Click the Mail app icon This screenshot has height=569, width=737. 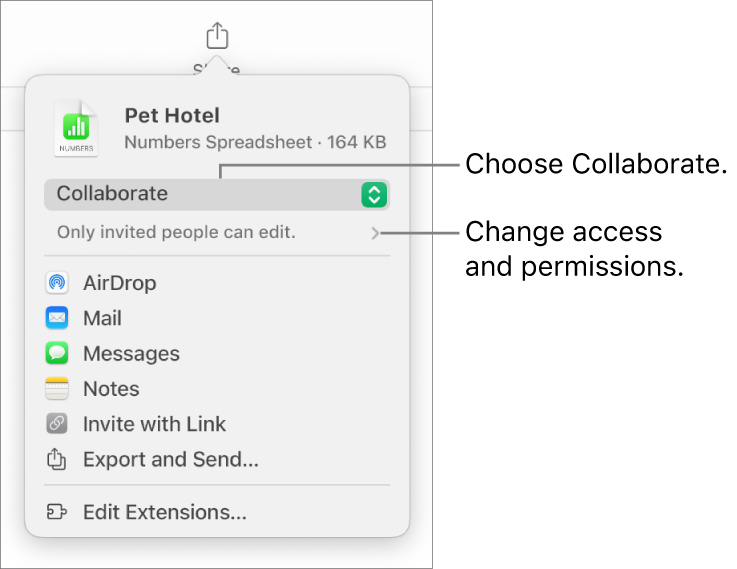tap(58, 318)
